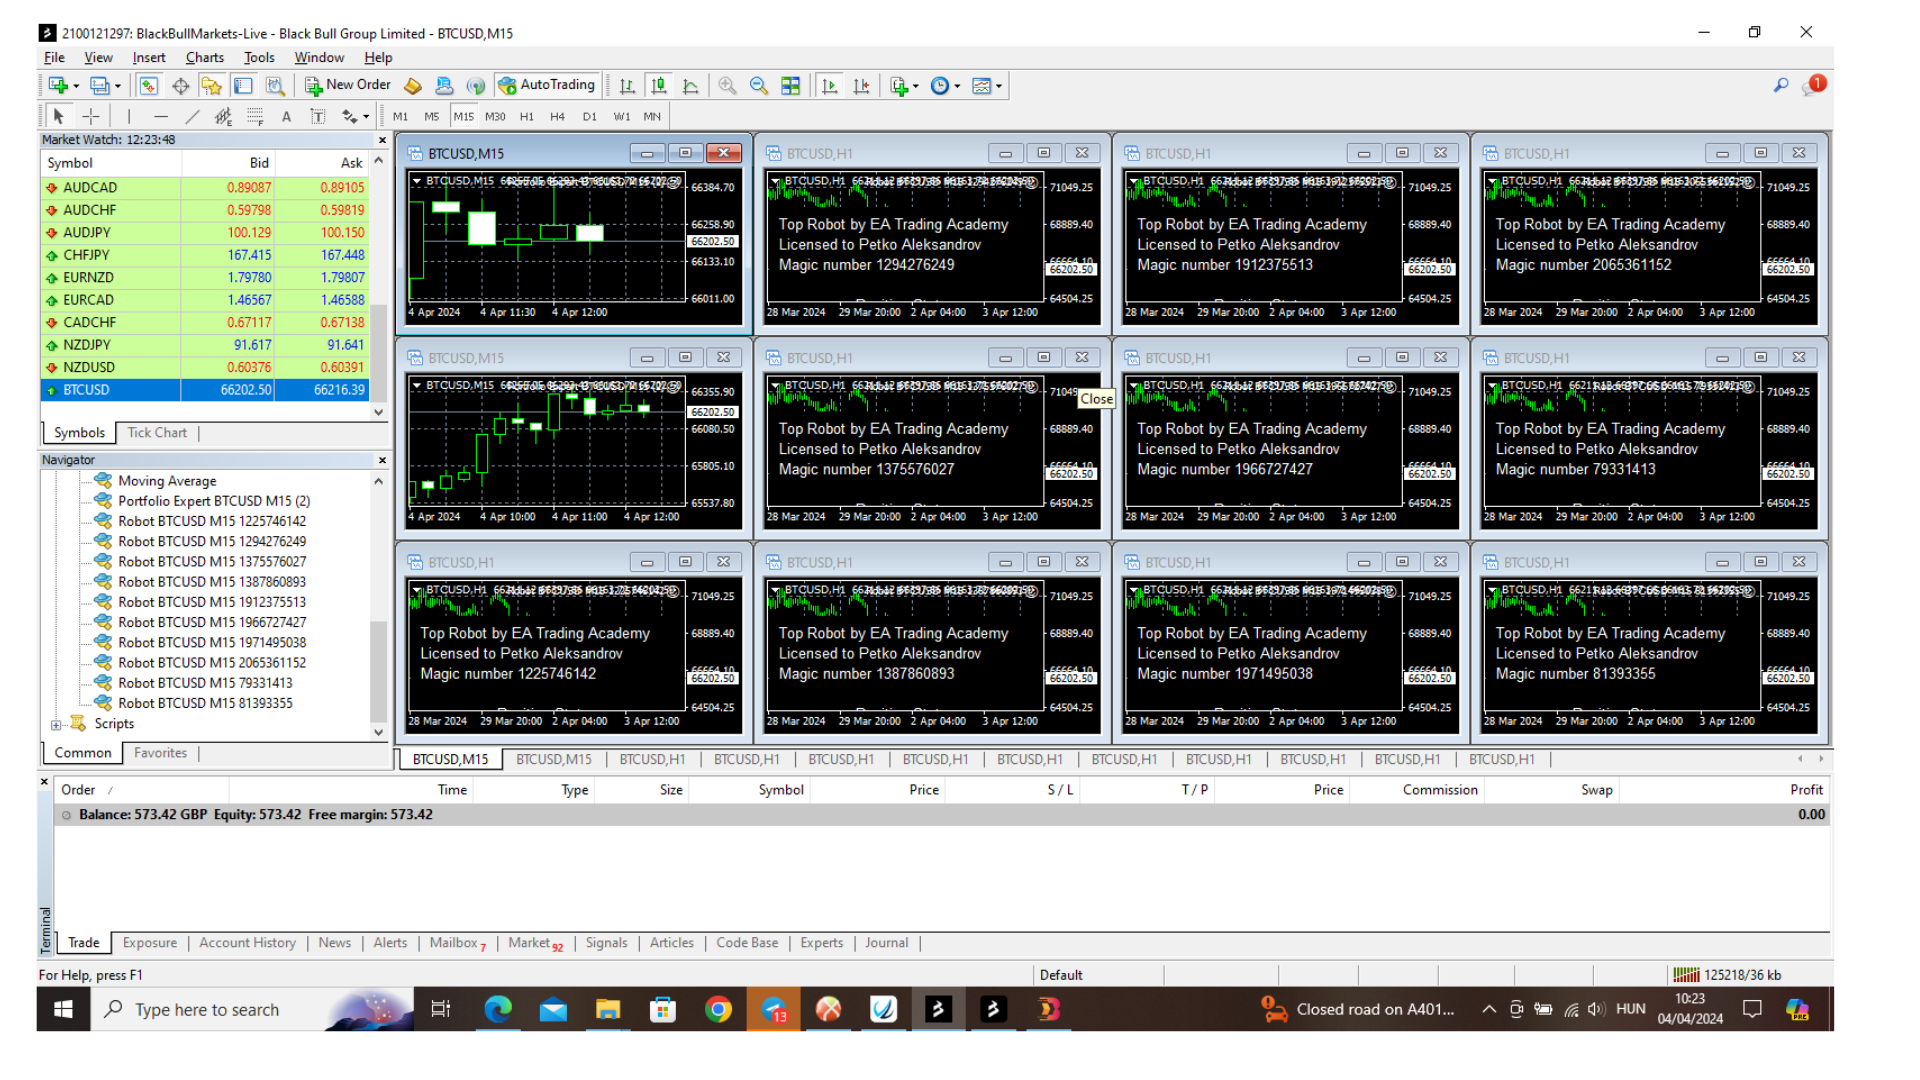Select the Fibonacci retracement tool

(x=255, y=117)
